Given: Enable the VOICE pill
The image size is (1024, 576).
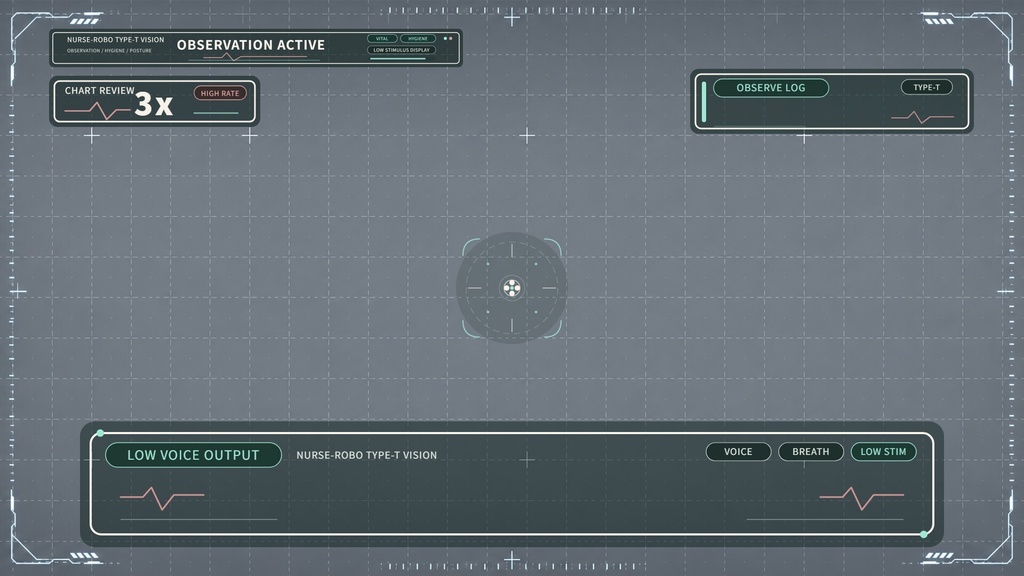Looking at the screenshot, I should pos(738,452).
